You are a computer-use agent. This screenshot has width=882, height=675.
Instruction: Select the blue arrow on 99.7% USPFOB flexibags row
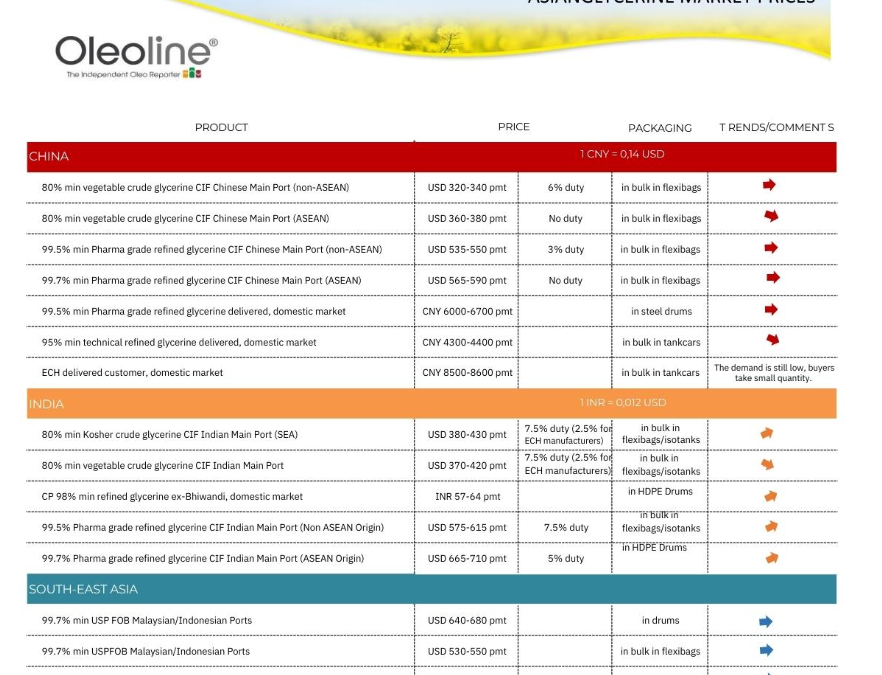click(767, 651)
